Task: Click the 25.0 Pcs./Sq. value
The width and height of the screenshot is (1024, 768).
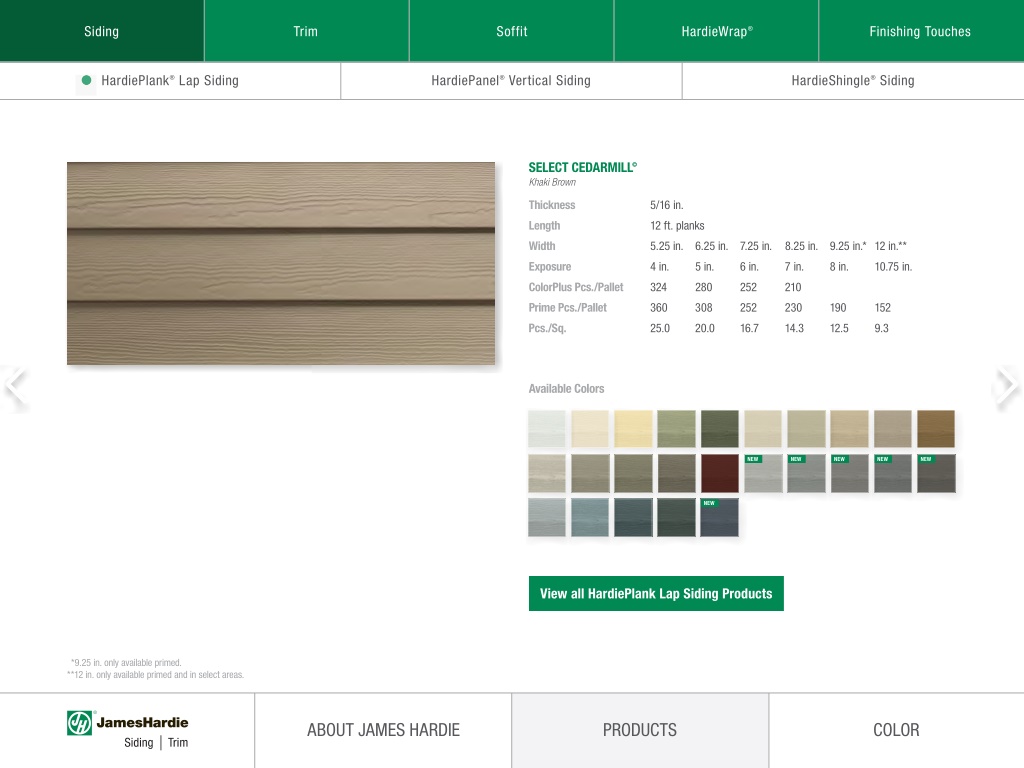Action: pos(660,328)
